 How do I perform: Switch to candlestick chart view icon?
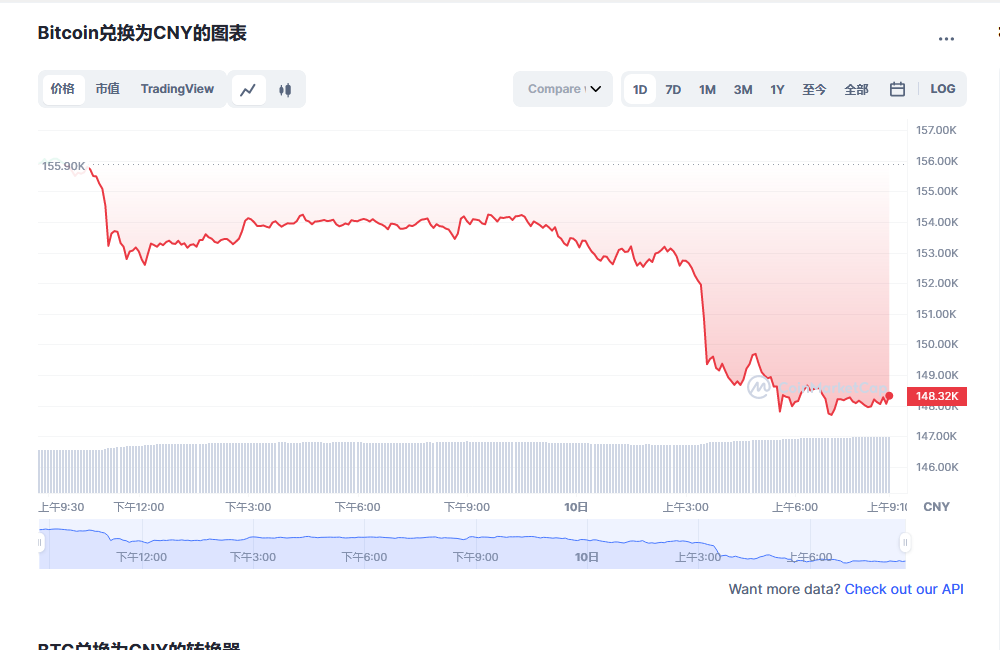tap(285, 89)
